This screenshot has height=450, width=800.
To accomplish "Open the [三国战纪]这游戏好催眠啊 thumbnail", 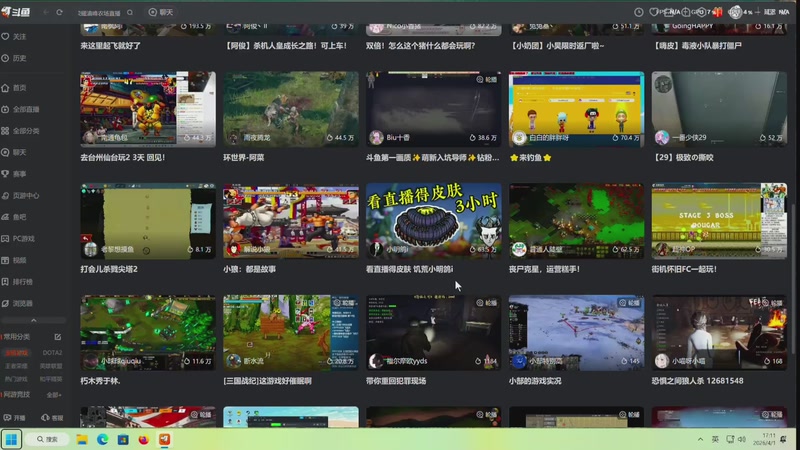I will (x=291, y=333).
